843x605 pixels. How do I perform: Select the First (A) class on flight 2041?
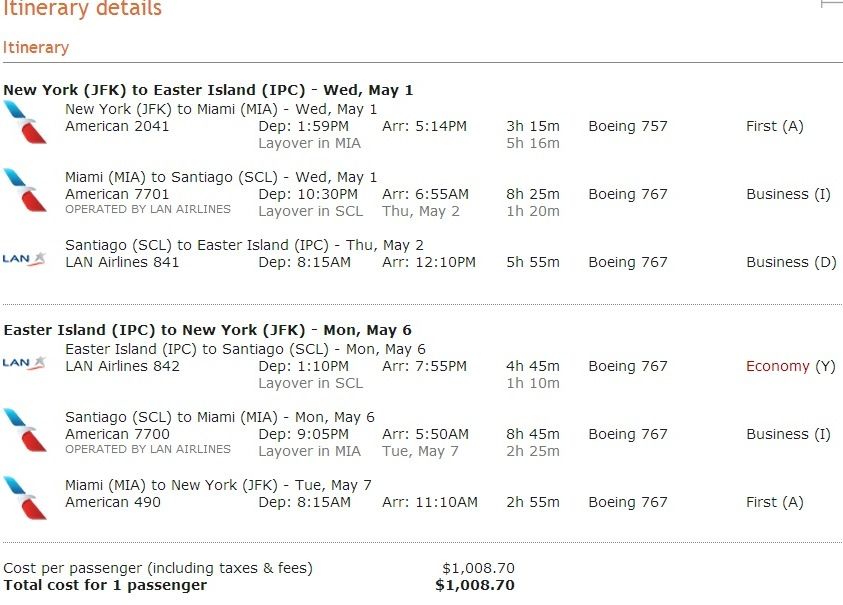coord(775,126)
